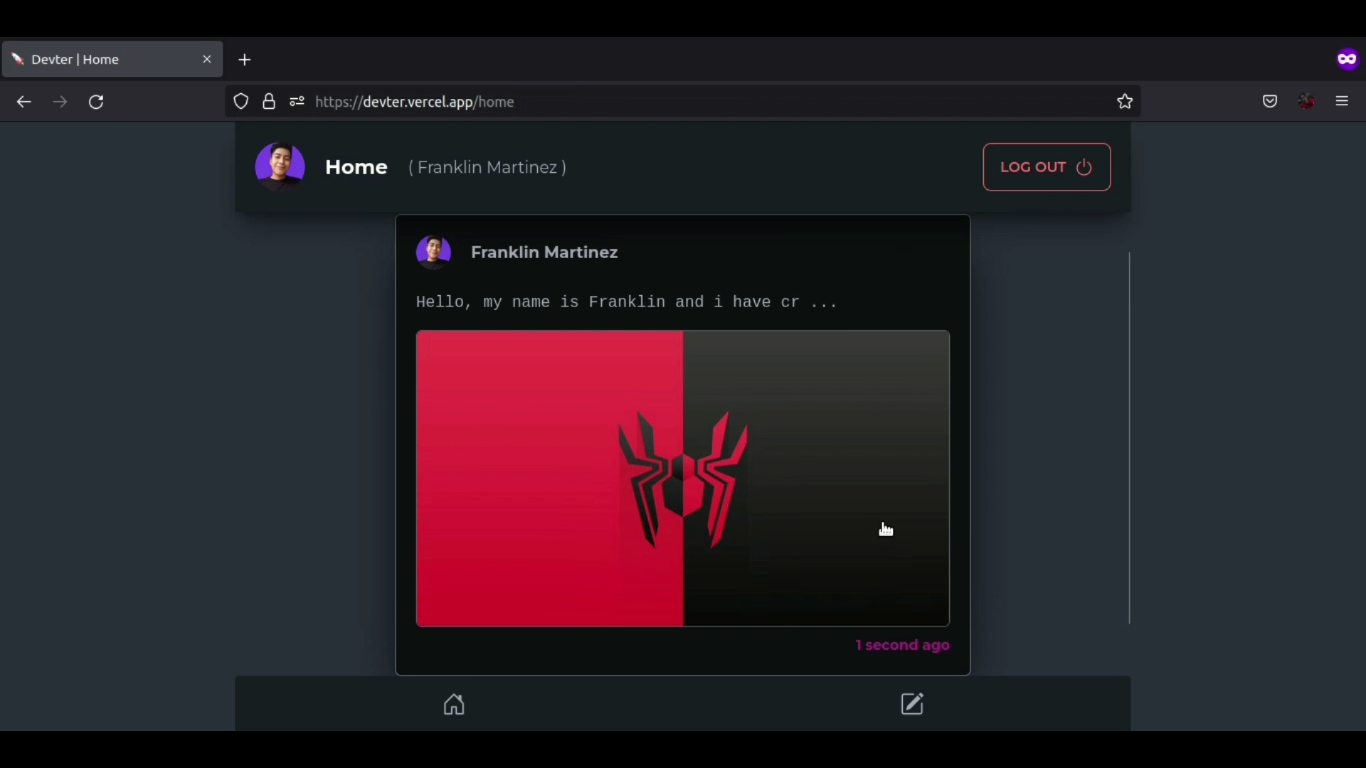The image size is (1366, 768).
Task: Go back with the browser back arrow
Action: click(24, 102)
